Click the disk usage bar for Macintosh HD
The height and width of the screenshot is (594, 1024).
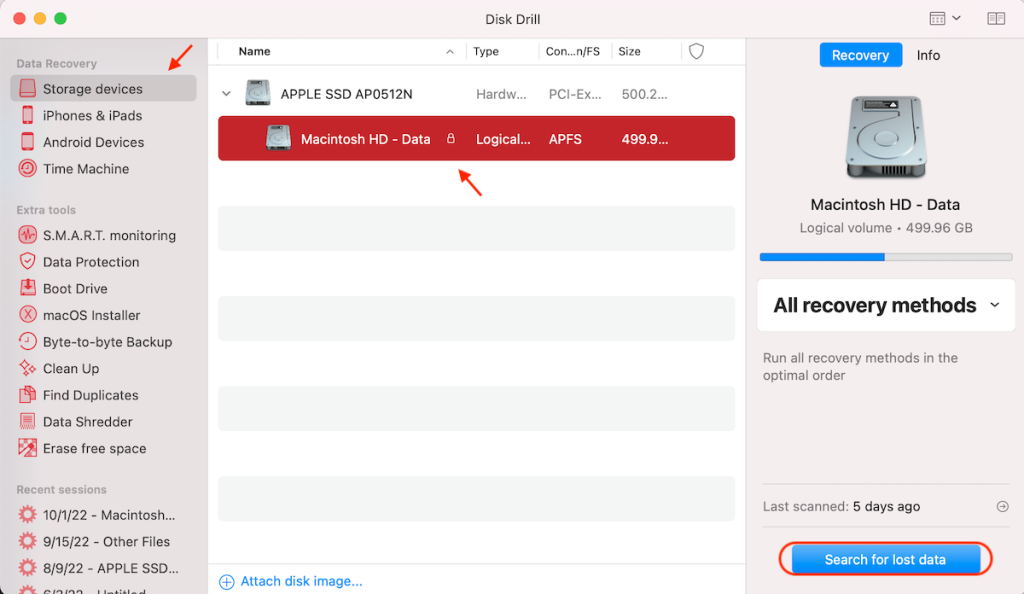point(884,257)
